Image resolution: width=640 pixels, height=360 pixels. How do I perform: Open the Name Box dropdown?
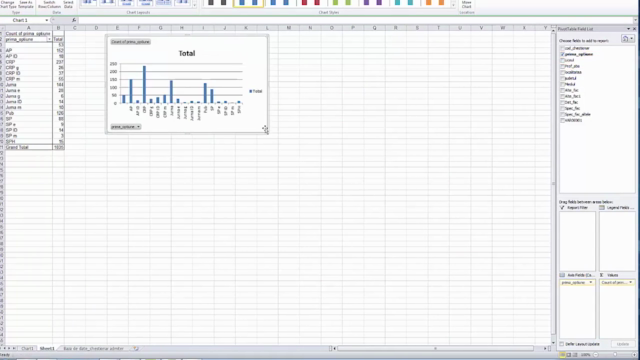click(x=47, y=20)
